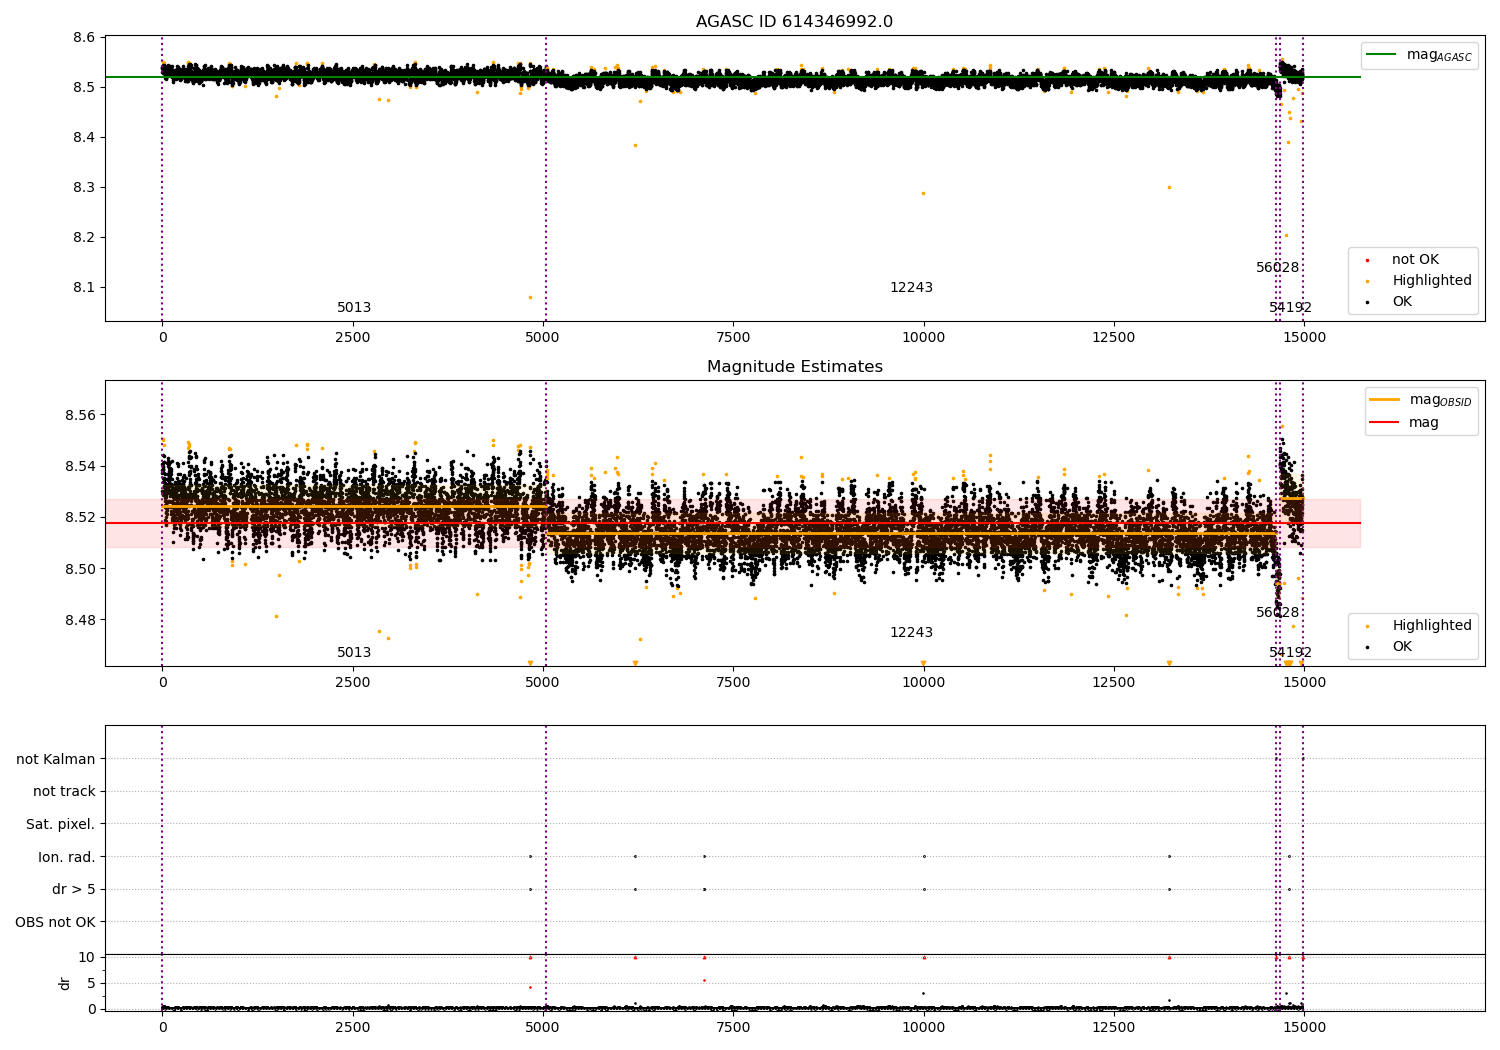Click the 12500 x-axis tick in the bottom plot
Screen dimensions: 1500x1050
[x=1114, y=1028]
